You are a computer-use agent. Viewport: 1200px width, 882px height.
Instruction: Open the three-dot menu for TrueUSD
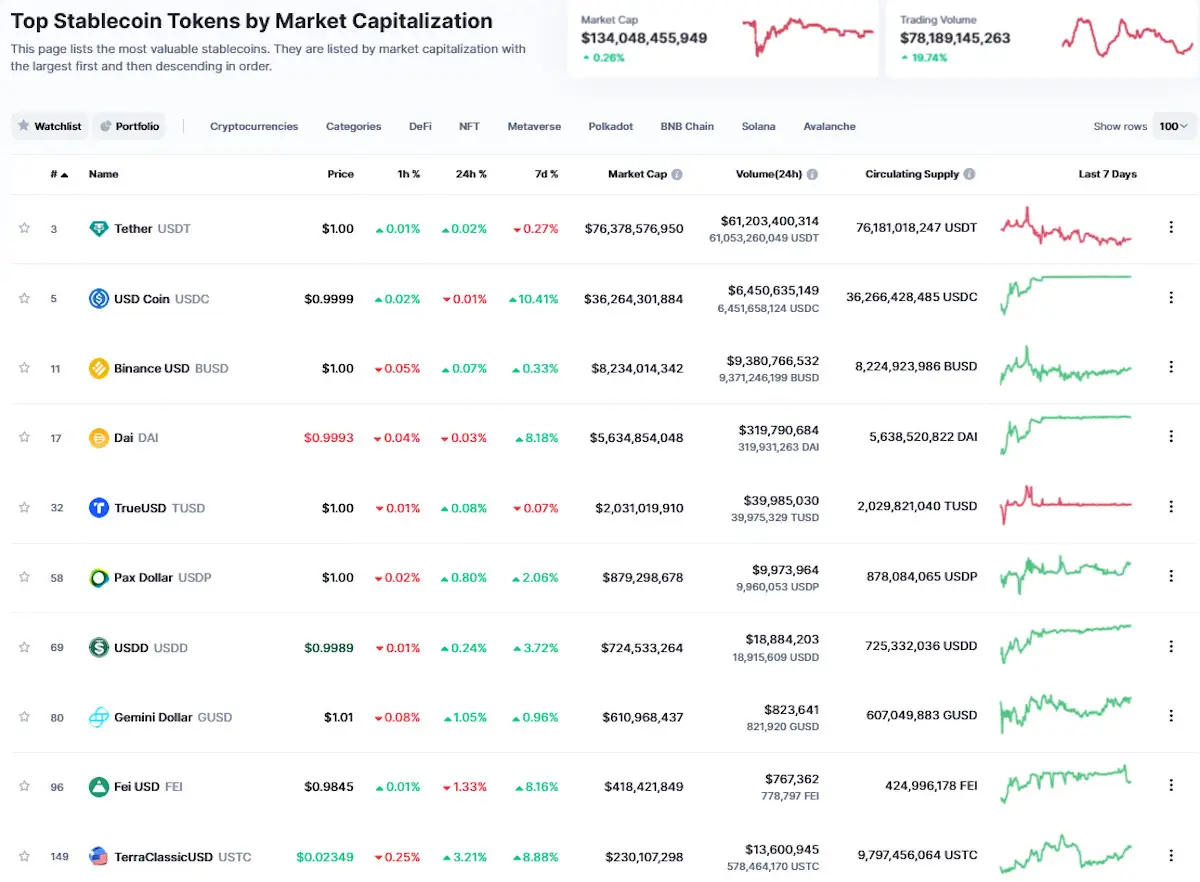tap(1171, 506)
